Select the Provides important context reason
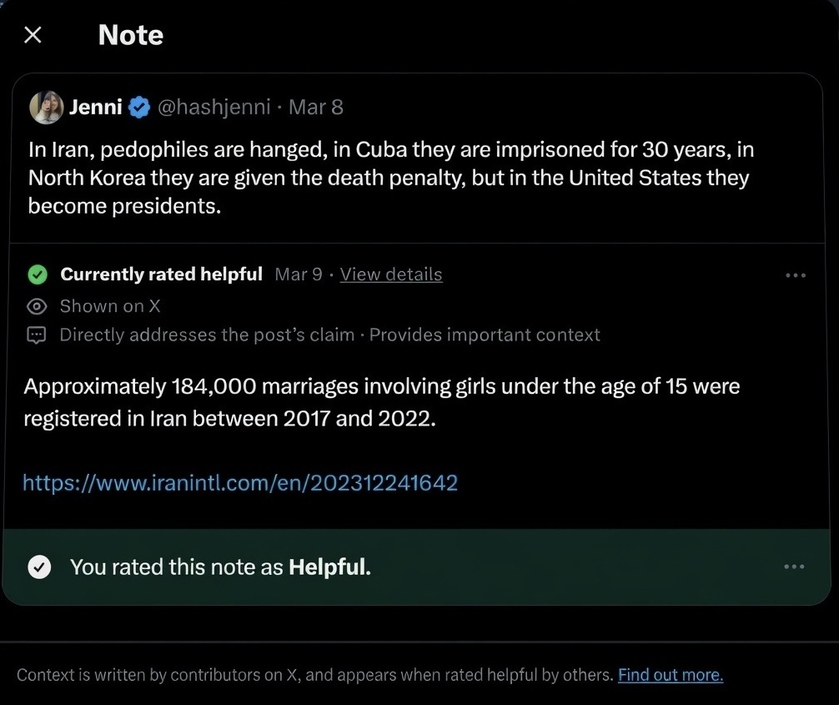The width and height of the screenshot is (839, 705). [484, 335]
